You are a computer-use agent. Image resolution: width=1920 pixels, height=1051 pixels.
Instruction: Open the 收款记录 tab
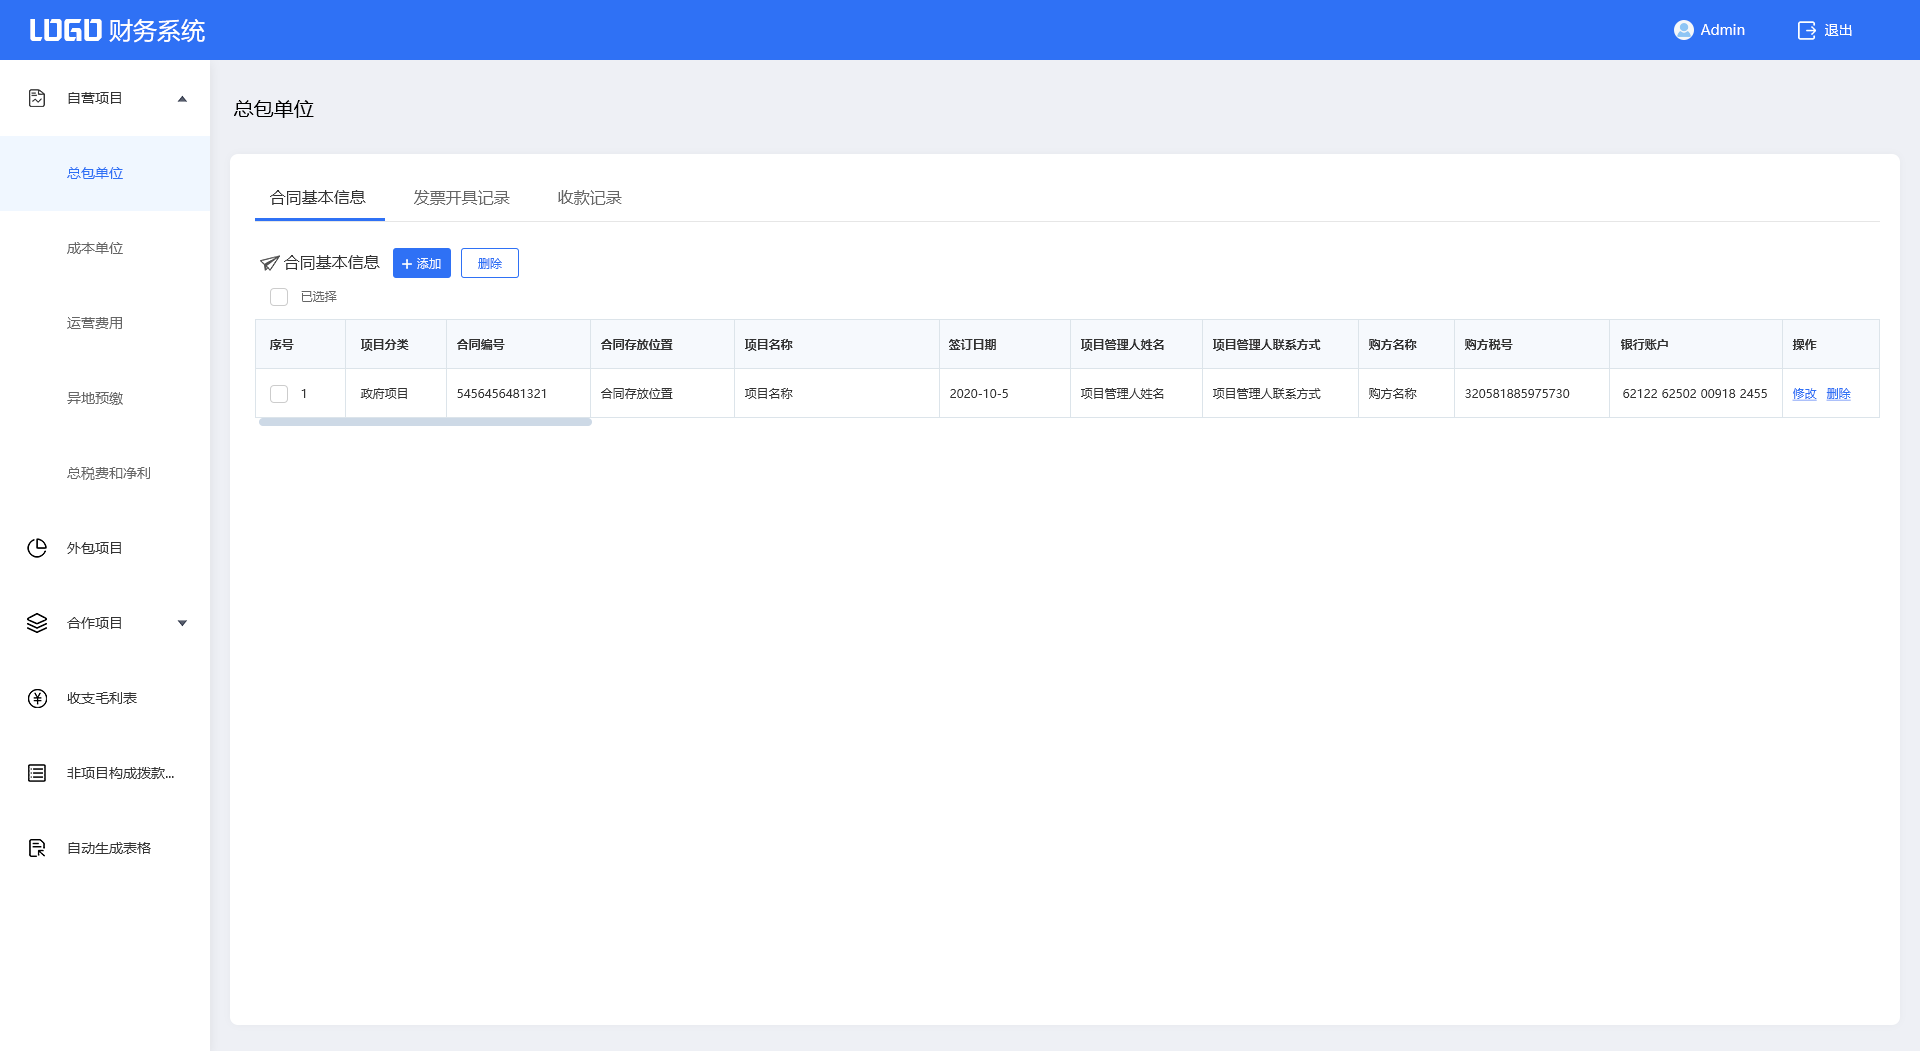pos(589,198)
